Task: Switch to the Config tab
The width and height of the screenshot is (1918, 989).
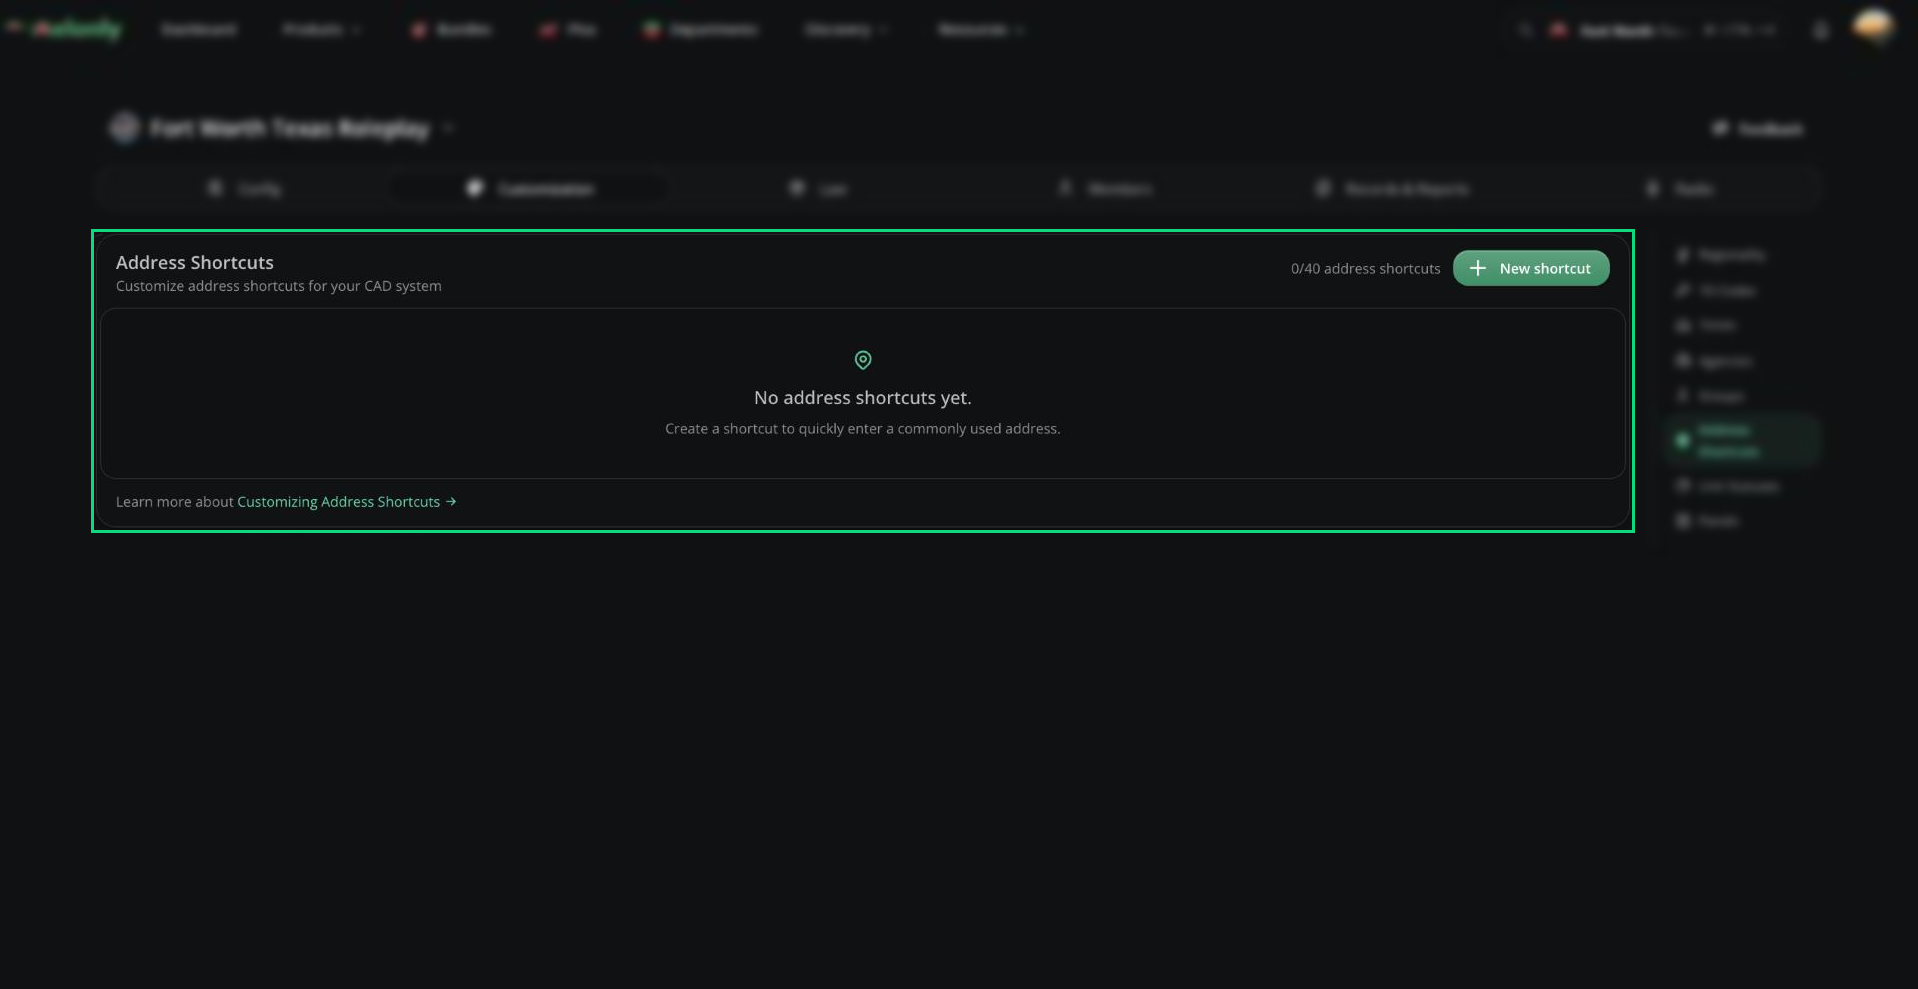Action: [x=244, y=188]
